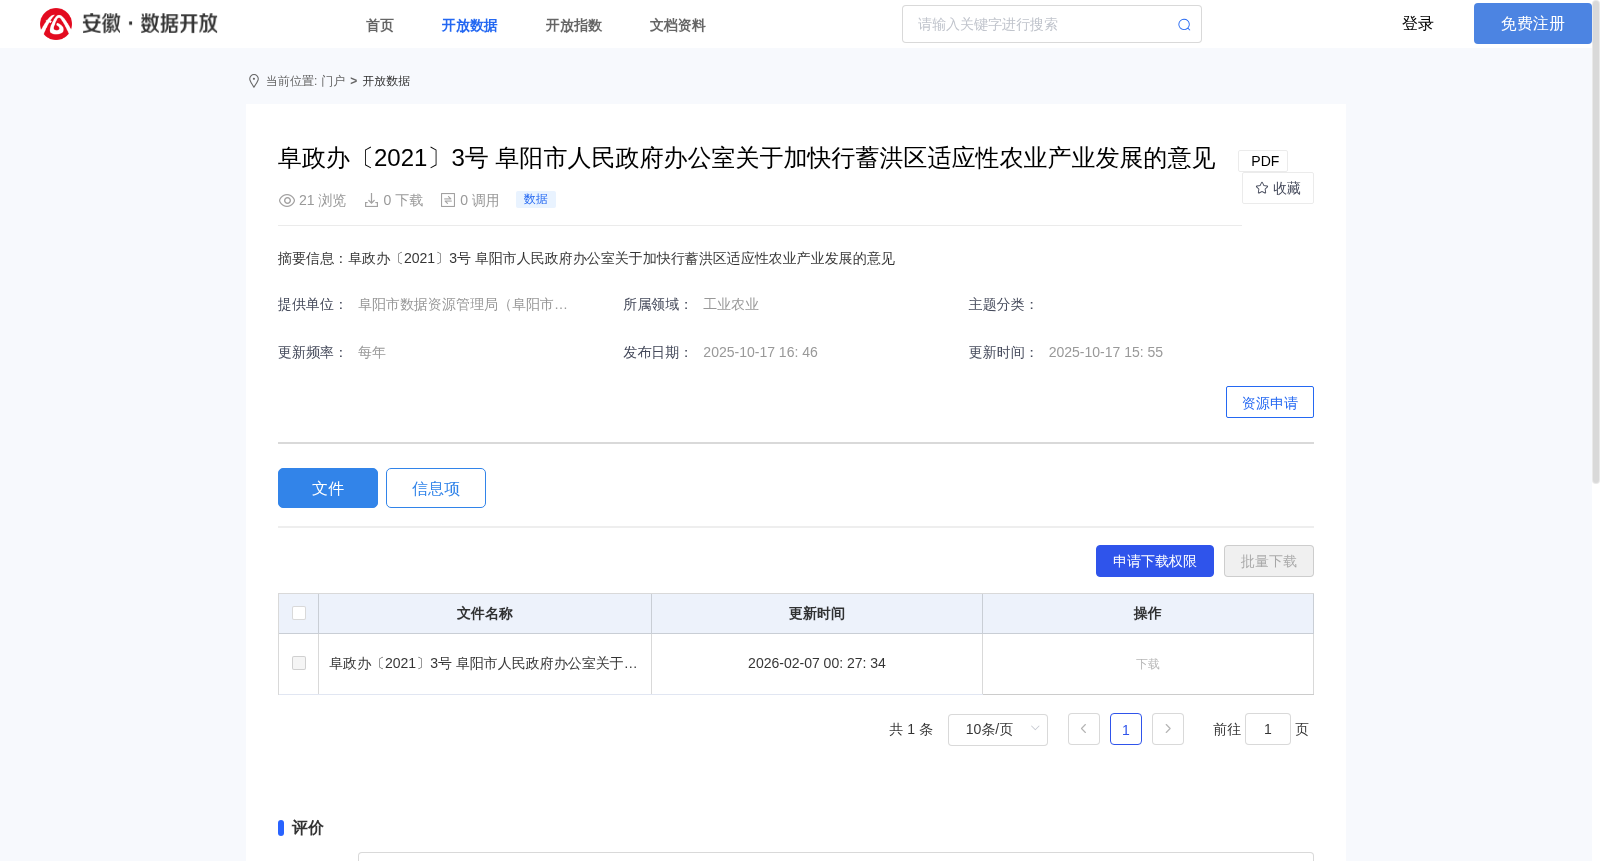Click the go-to page number input
Image resolution: width=1600 pixels, height=861 pixels.
tap(1268, 729)
